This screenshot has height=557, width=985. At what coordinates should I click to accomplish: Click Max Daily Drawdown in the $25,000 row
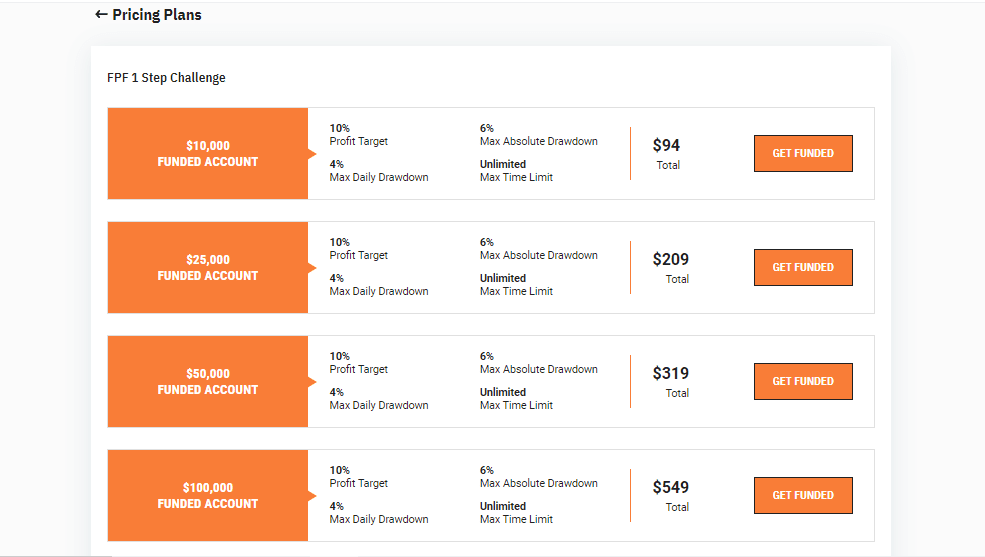coord(379,291)
